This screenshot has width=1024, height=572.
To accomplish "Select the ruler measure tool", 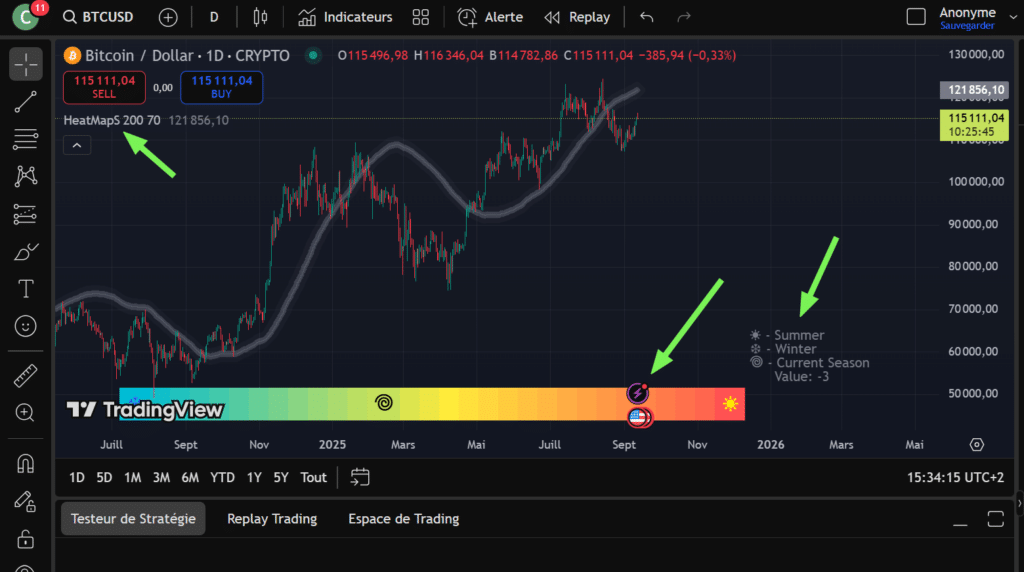I will [x=25, y=375].
